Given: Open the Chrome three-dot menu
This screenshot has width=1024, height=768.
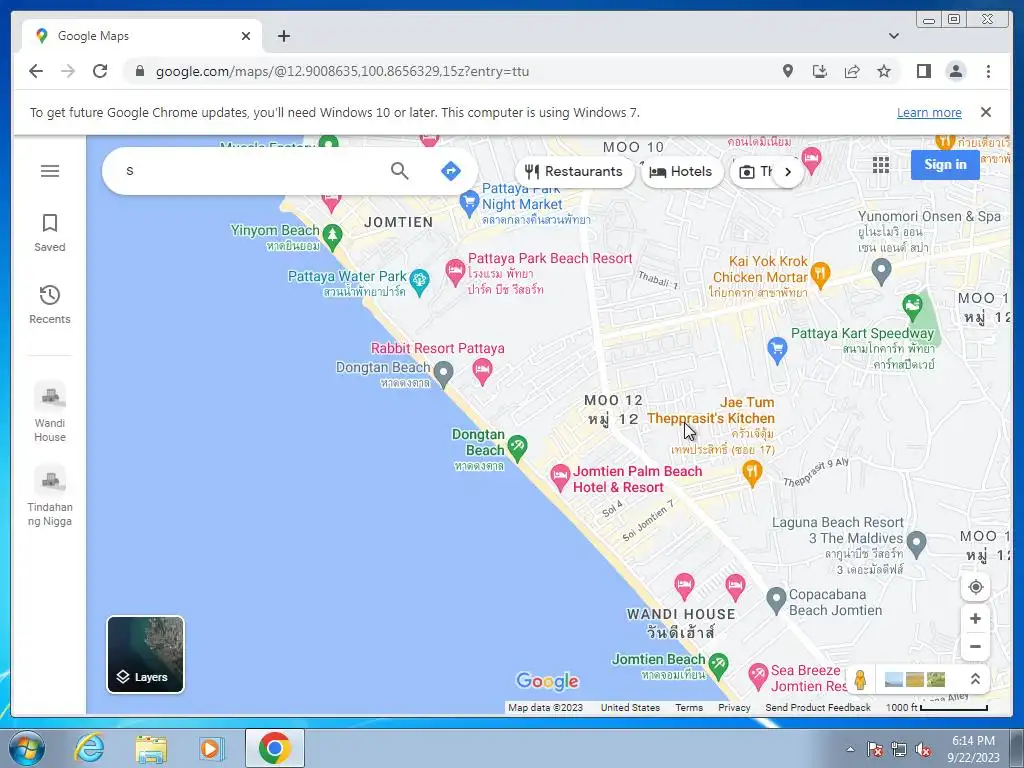Looking at the screenshot, I should 988,71.
